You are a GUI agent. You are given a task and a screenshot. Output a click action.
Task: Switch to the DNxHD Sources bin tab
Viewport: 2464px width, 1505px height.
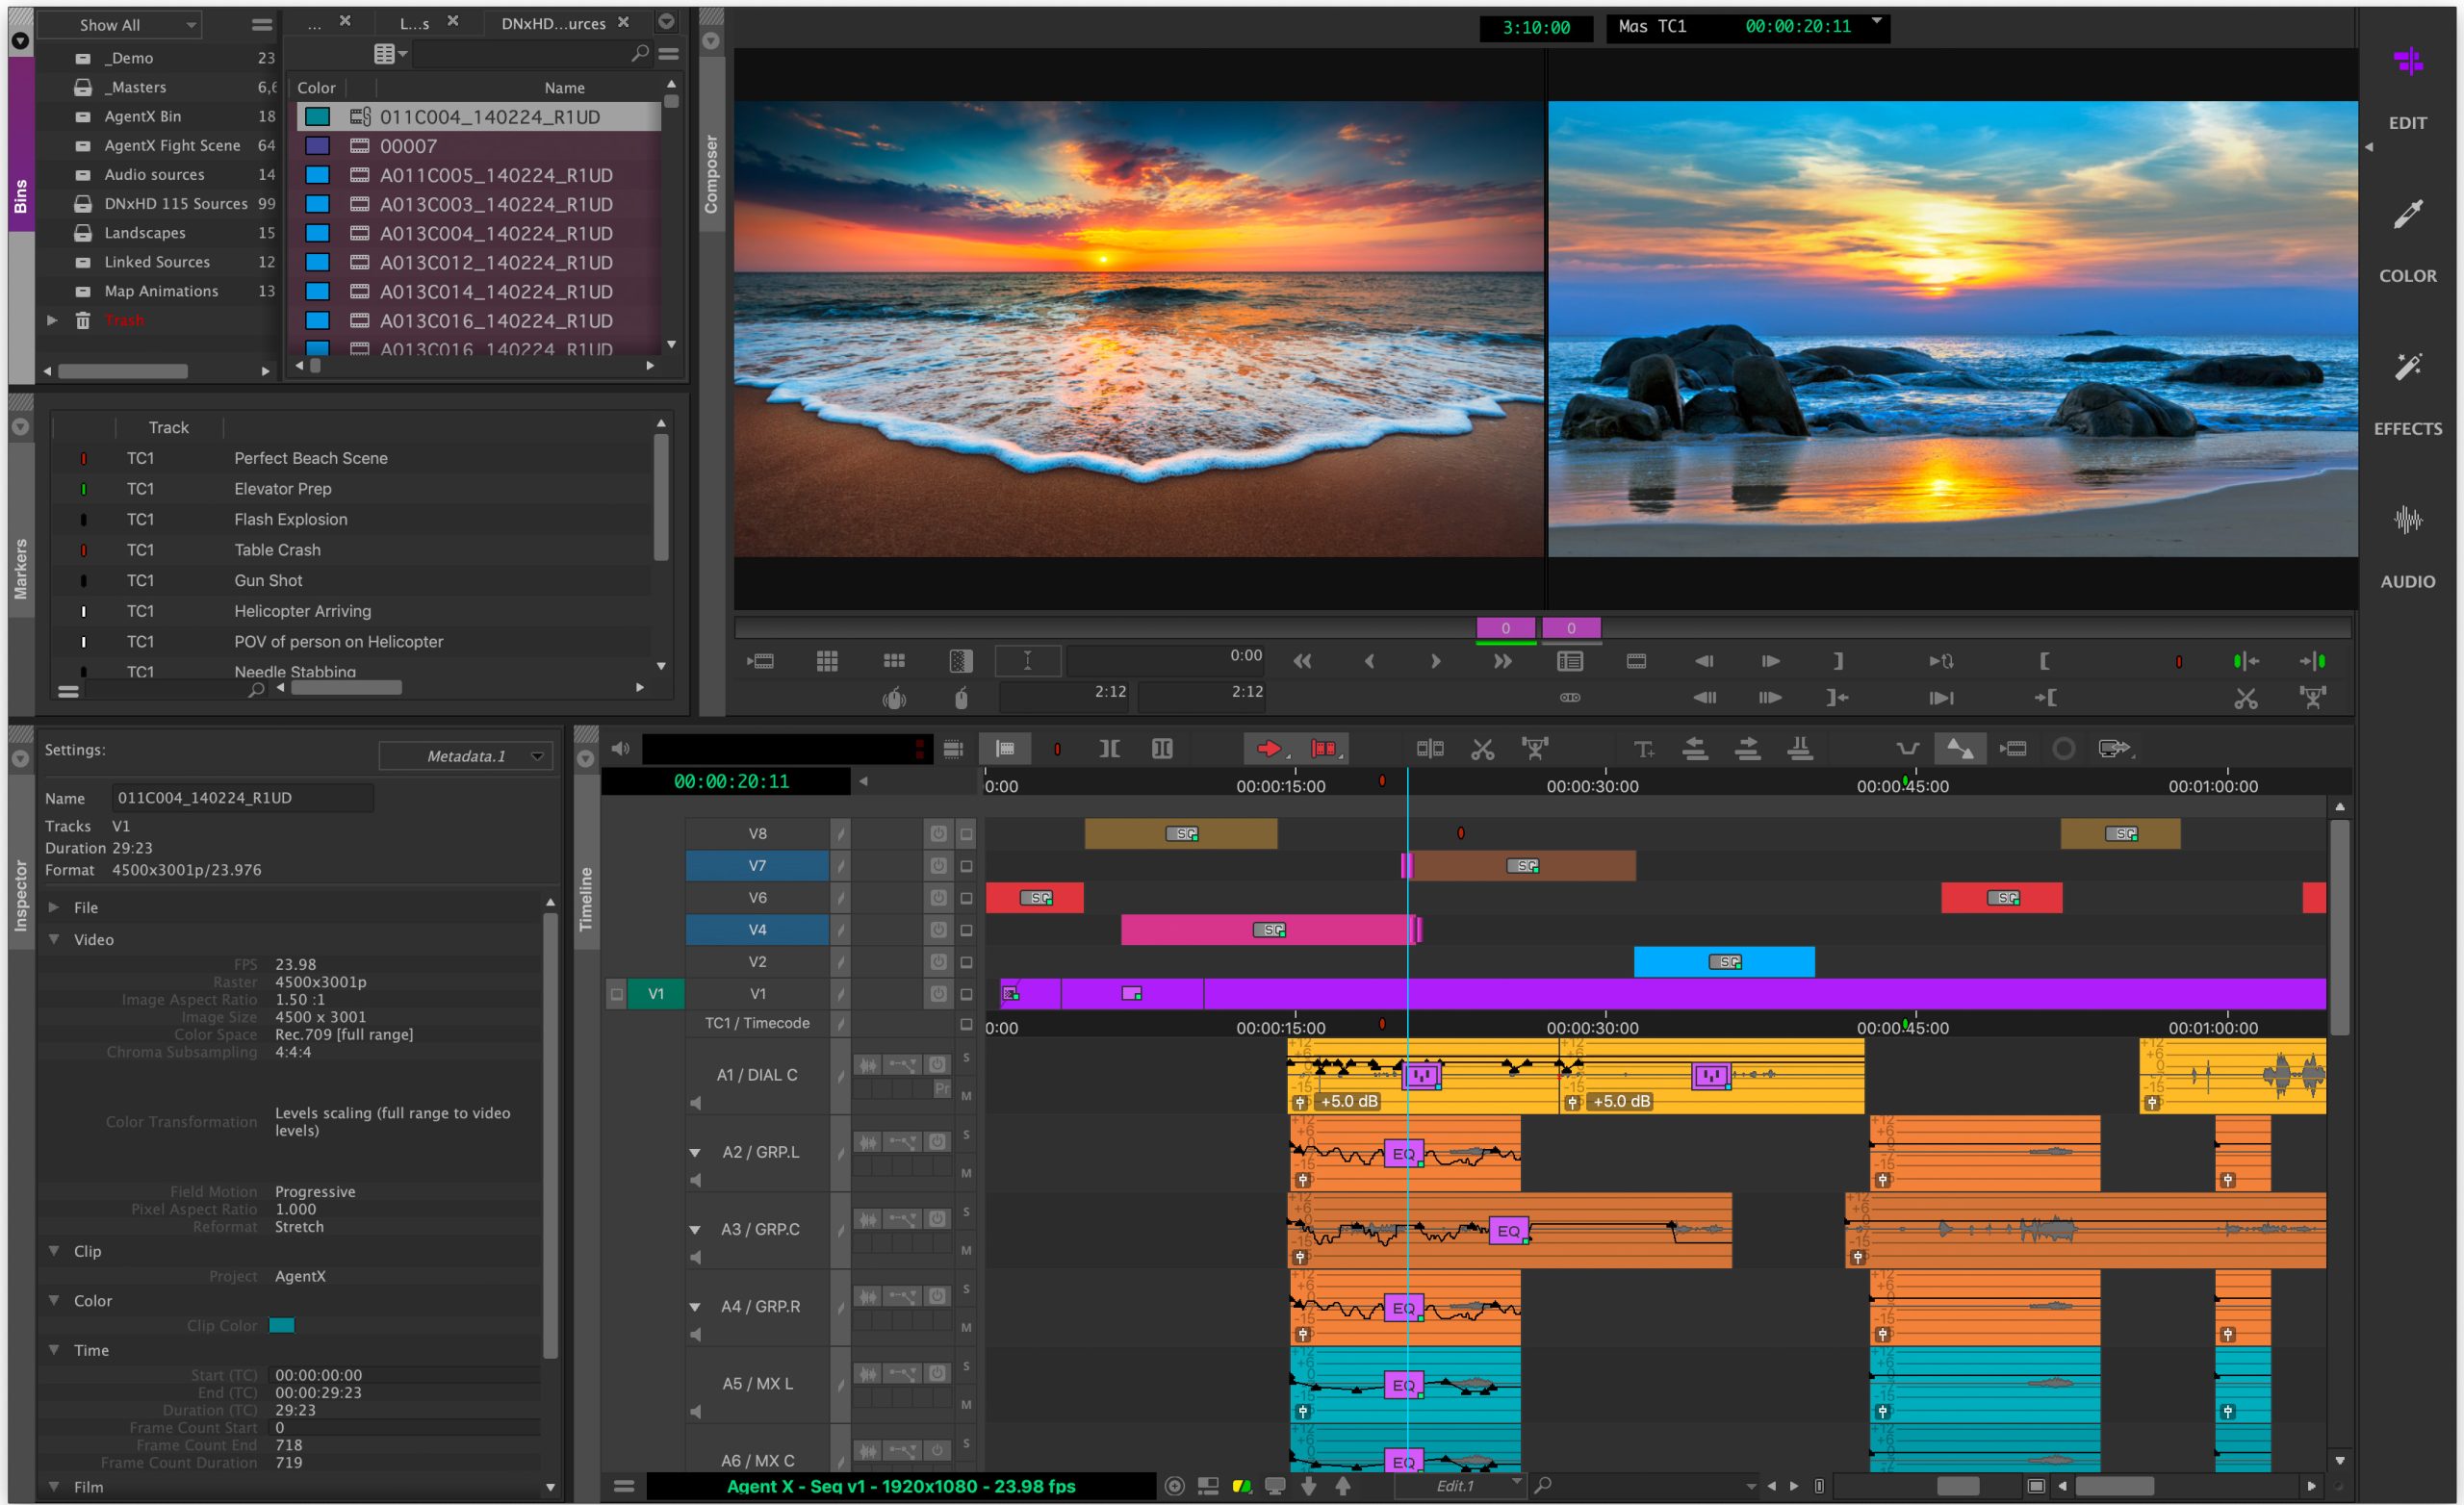[x=554, y=23]
